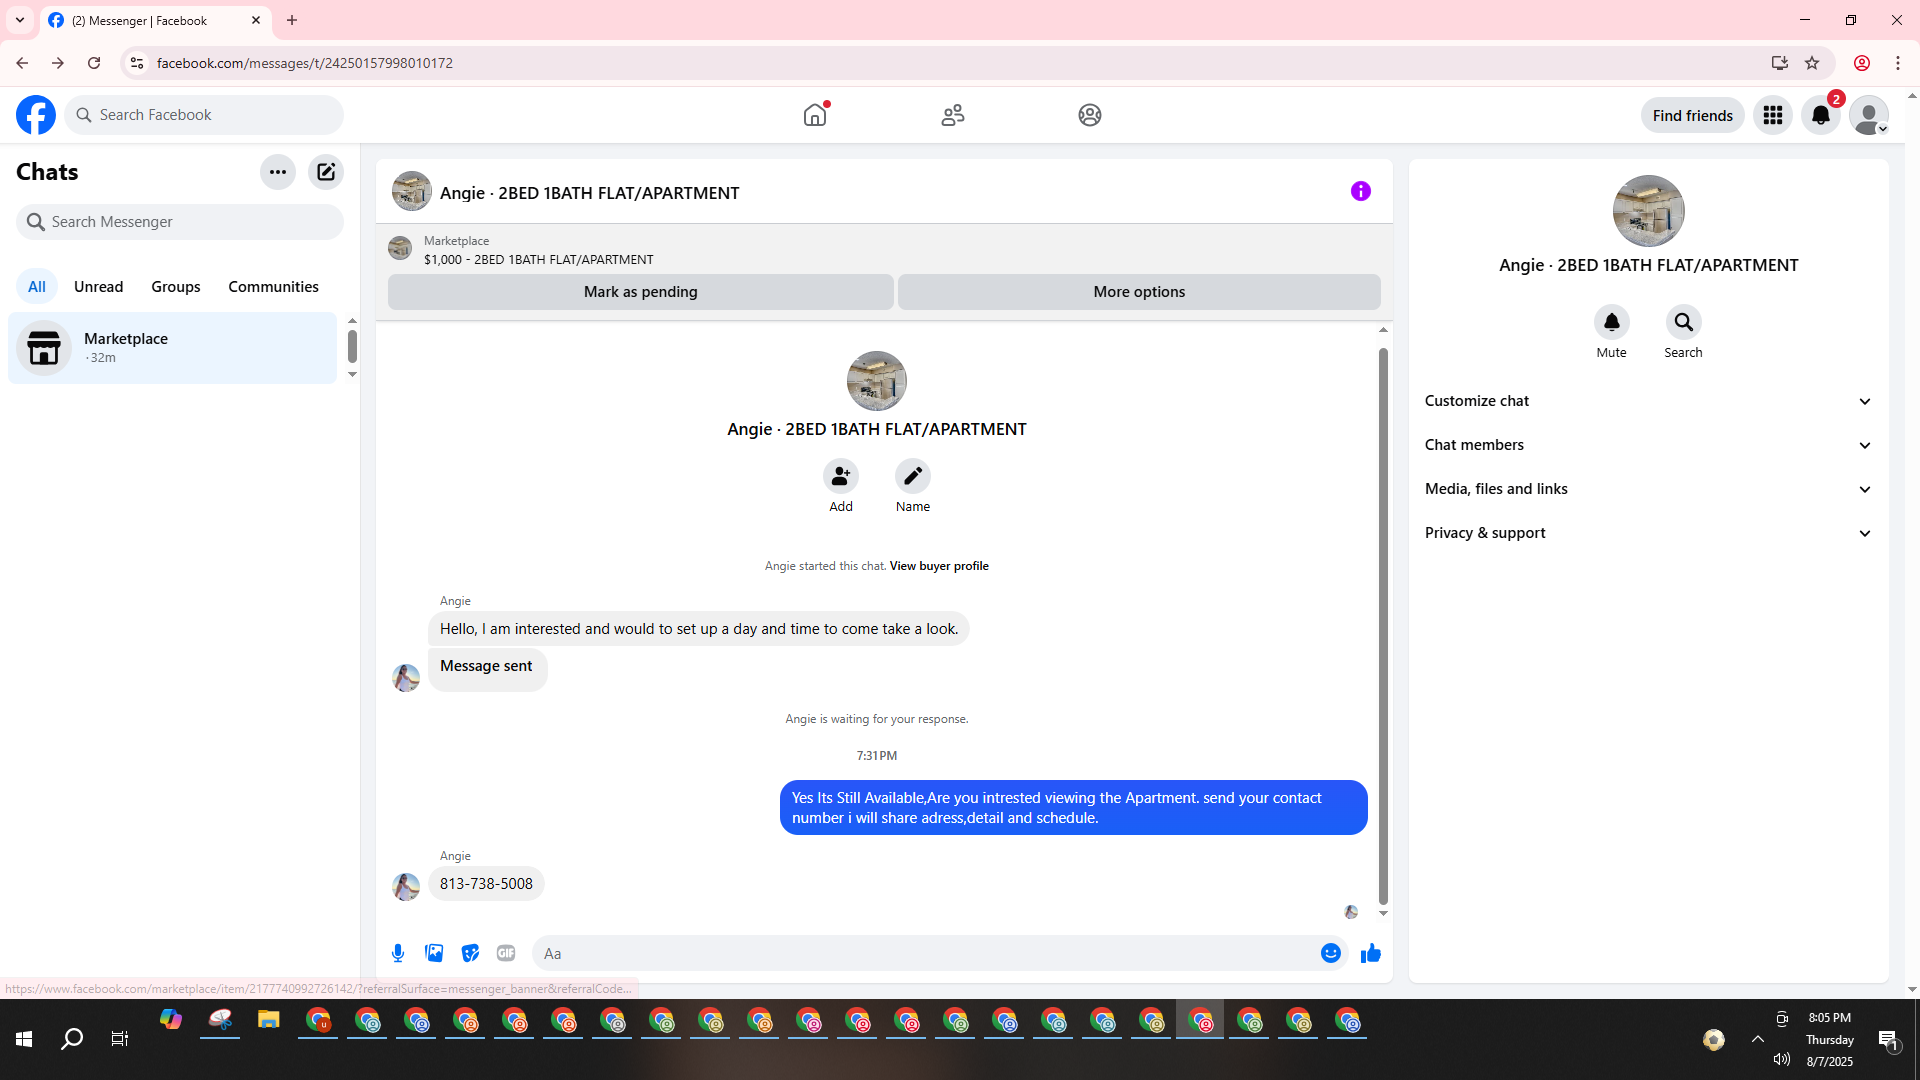The width and height of the screenshot is (1920, 1080).
Task: Open the Friends icon in top navigation
Action: pos(953,115)
